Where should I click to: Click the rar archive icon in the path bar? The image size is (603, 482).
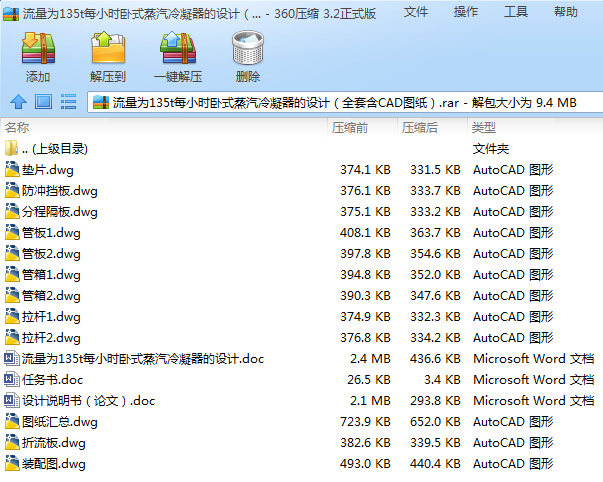(101, 103)
